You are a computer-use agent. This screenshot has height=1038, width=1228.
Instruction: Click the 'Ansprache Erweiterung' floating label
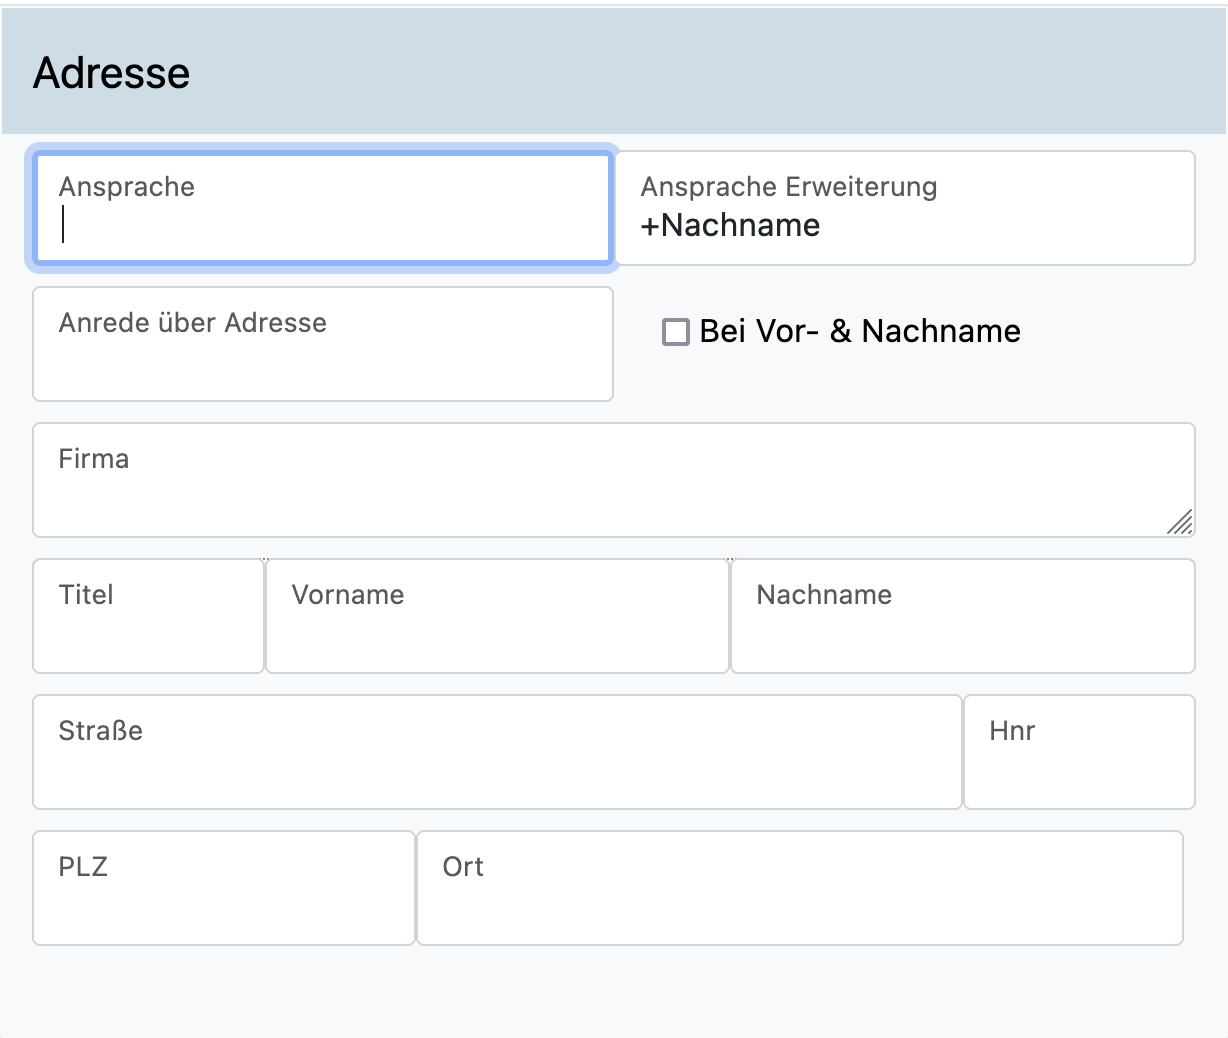(788, 187)
